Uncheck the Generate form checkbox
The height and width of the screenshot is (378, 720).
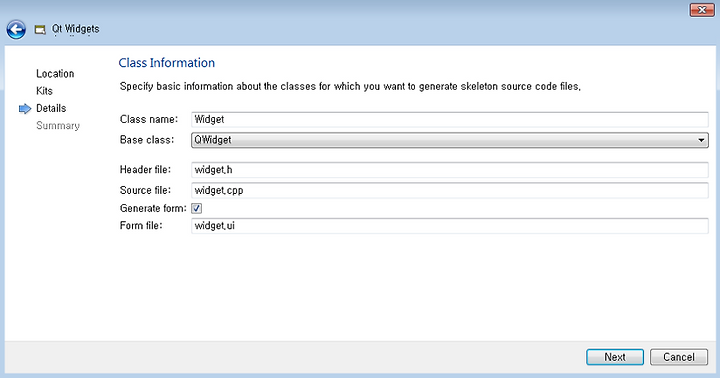tap(197, 209)
